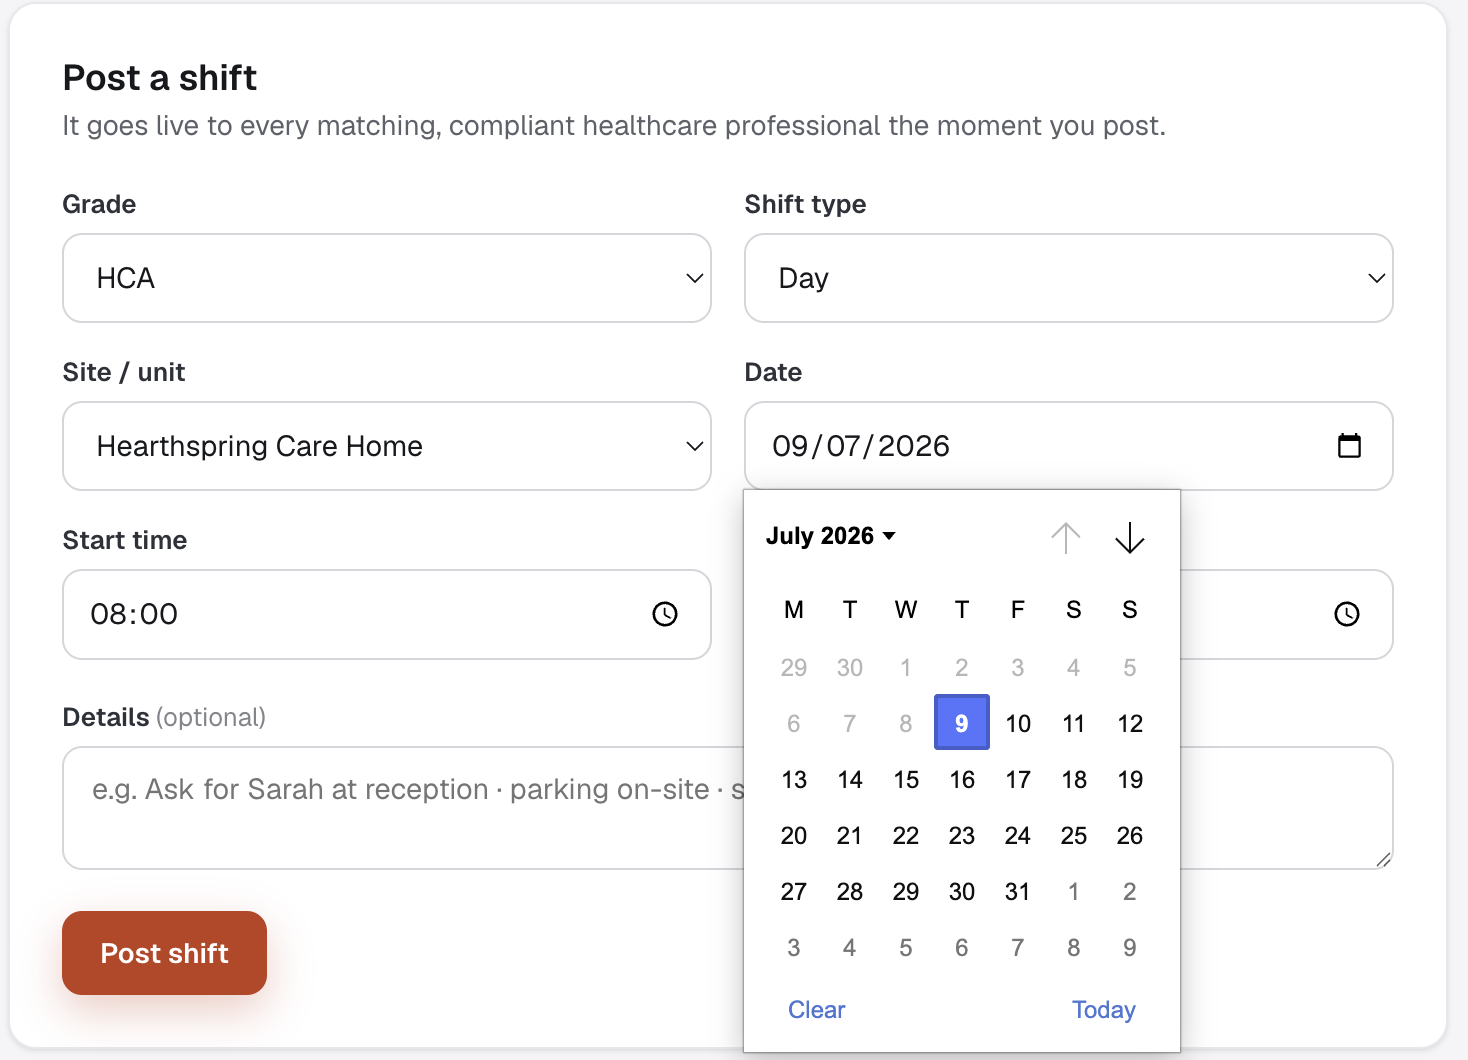Select 28 July in the calendar

tap(850, 891)
